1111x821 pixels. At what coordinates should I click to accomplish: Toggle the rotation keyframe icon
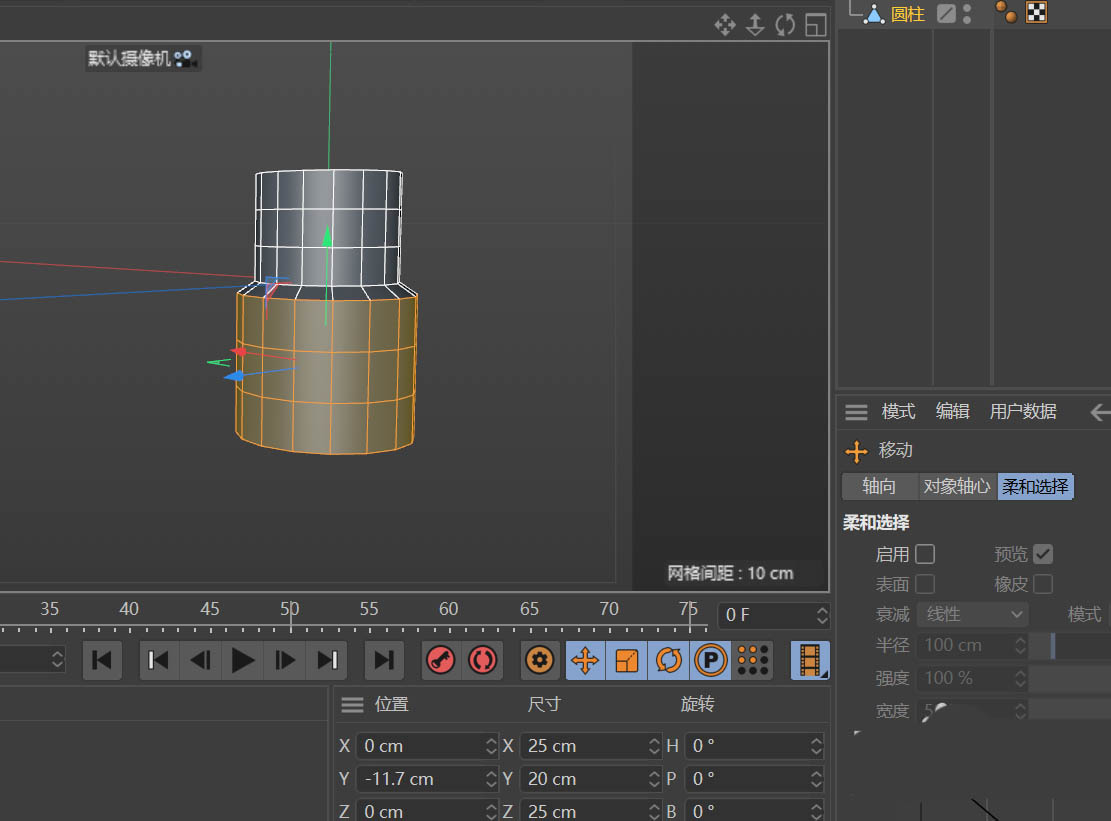click(669, 660)
